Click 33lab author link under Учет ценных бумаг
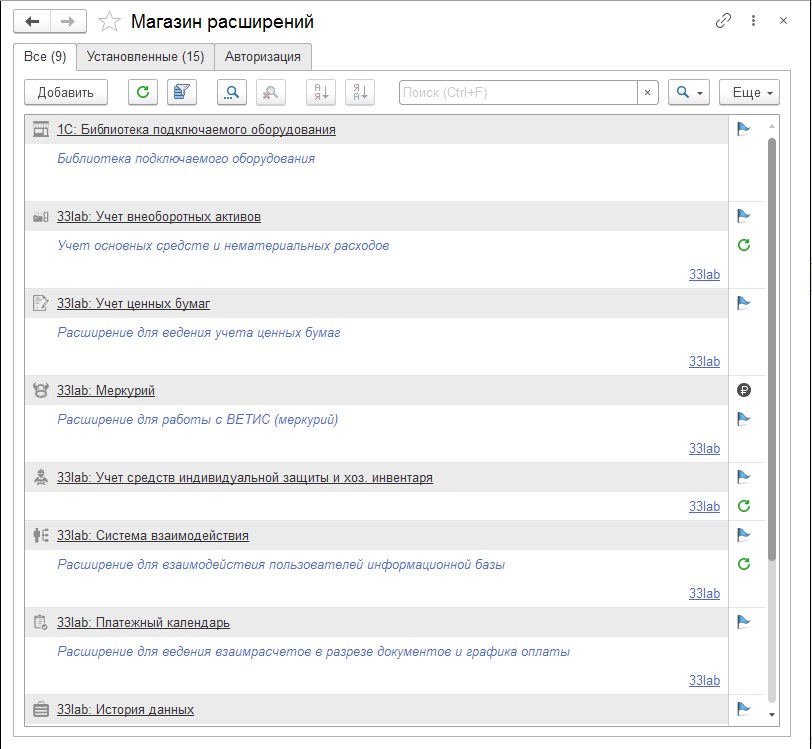The image size is (812, 749). (x=704, y=362)
